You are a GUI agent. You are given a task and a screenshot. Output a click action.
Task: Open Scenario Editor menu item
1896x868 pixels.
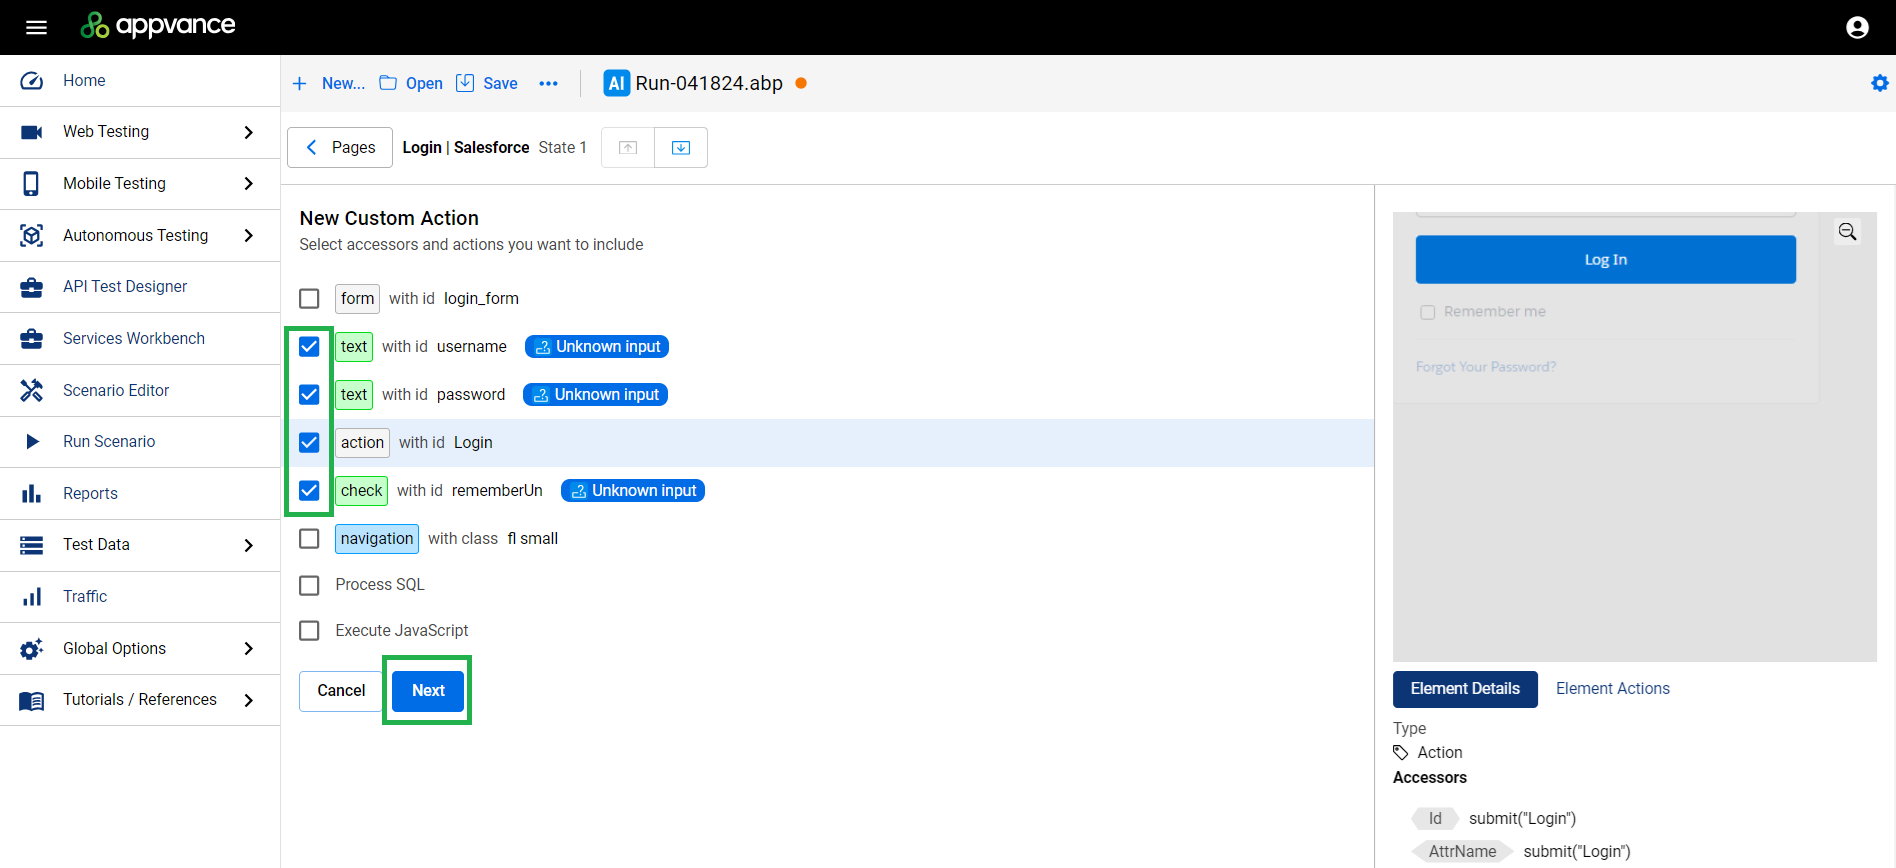[x=140, y=390]
